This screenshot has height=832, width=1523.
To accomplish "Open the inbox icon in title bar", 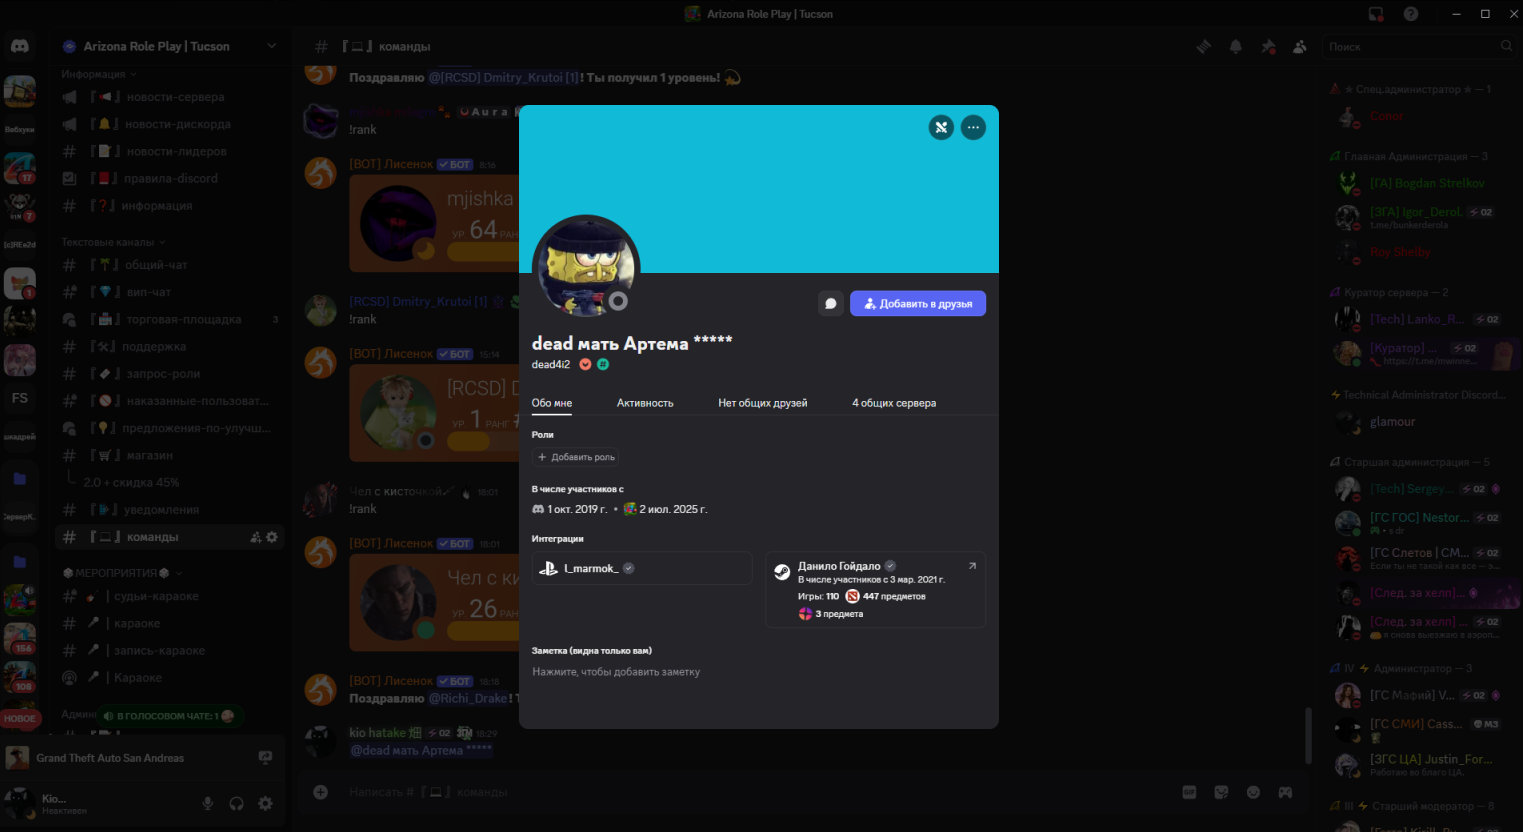I will pyautogui.click(x=1376, y=14).
